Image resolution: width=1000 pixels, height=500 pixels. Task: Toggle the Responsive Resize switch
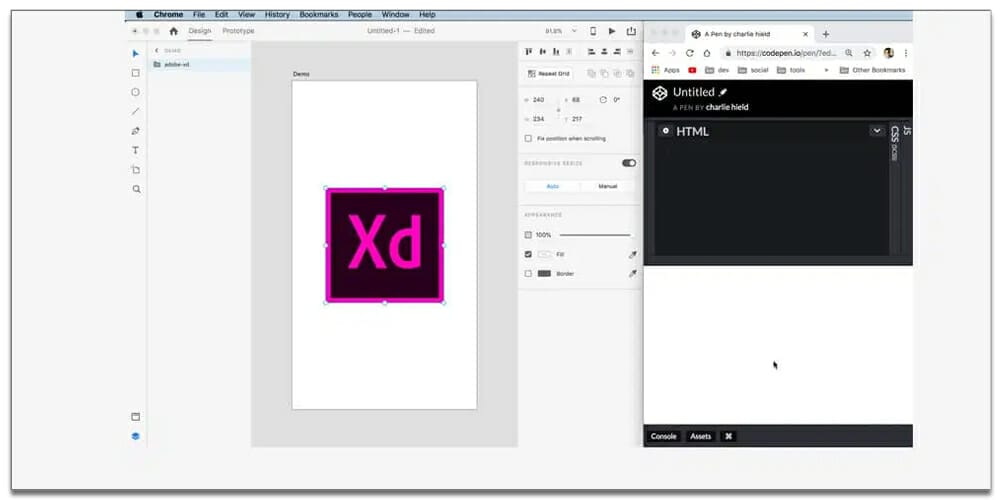point(629,163)
